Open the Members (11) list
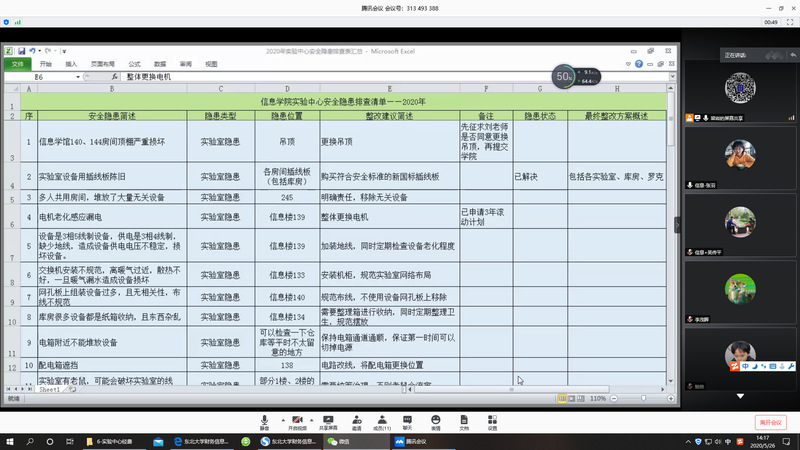800x450 pixels. 380,417
